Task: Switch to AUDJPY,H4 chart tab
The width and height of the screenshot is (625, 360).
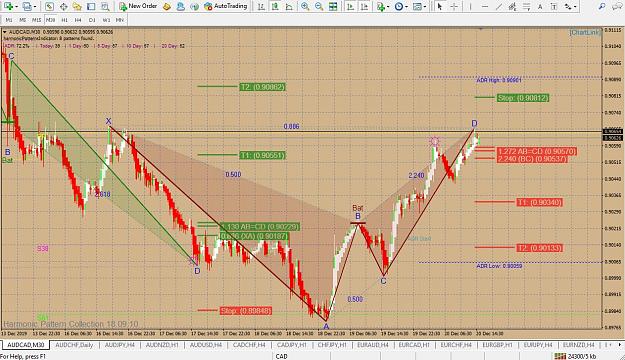Action: coord(119,345)
